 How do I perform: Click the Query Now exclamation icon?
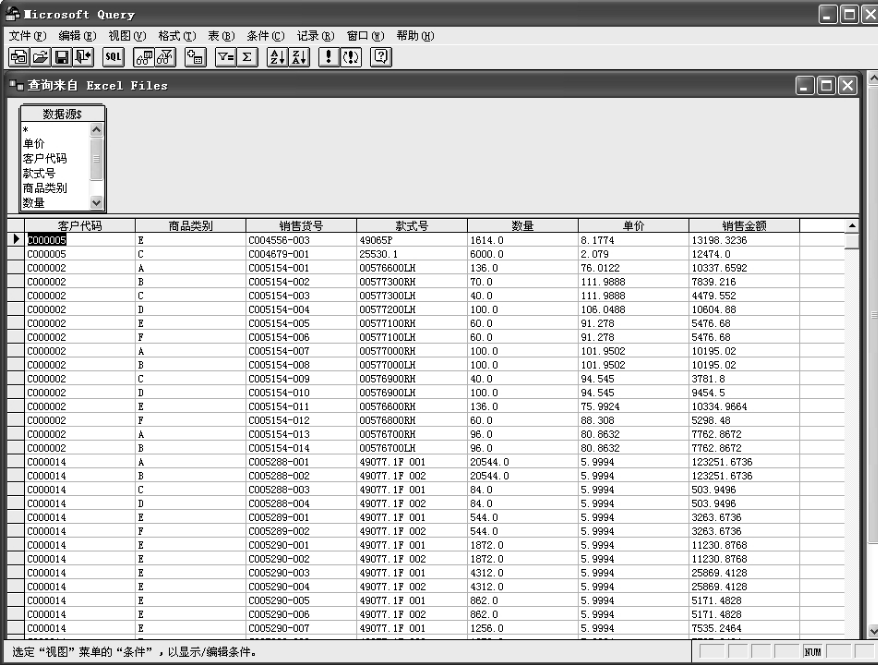(x=329, y=57)
